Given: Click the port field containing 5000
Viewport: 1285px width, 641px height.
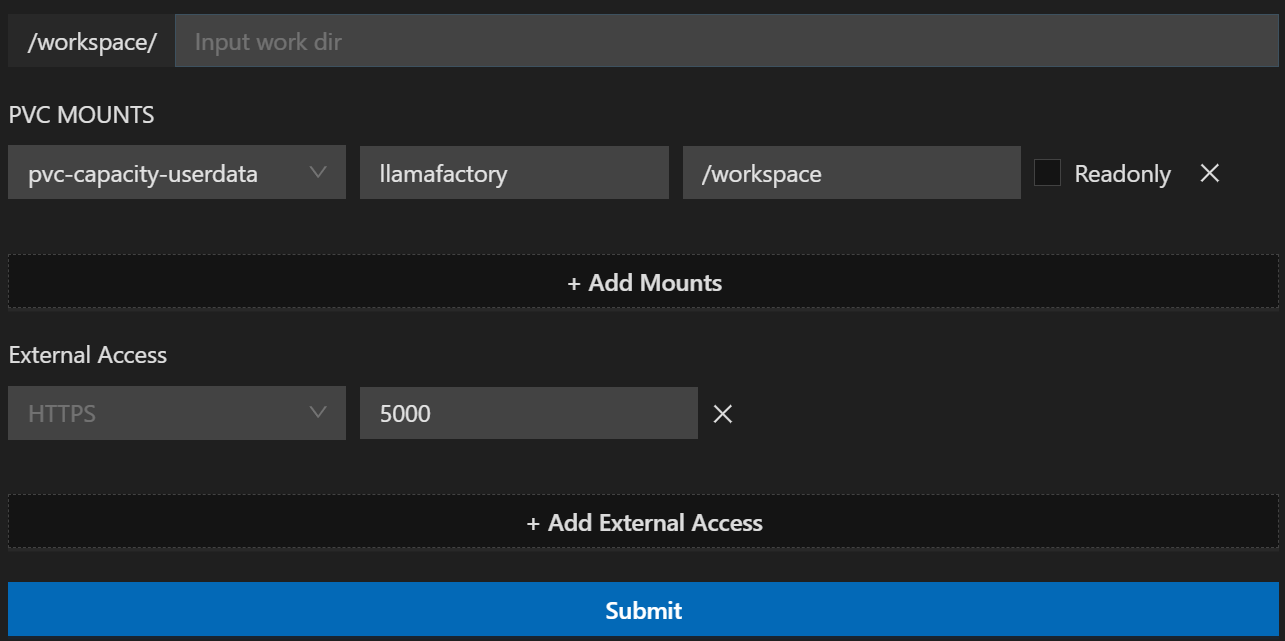Looking at the screenshot, I should 528,413.
